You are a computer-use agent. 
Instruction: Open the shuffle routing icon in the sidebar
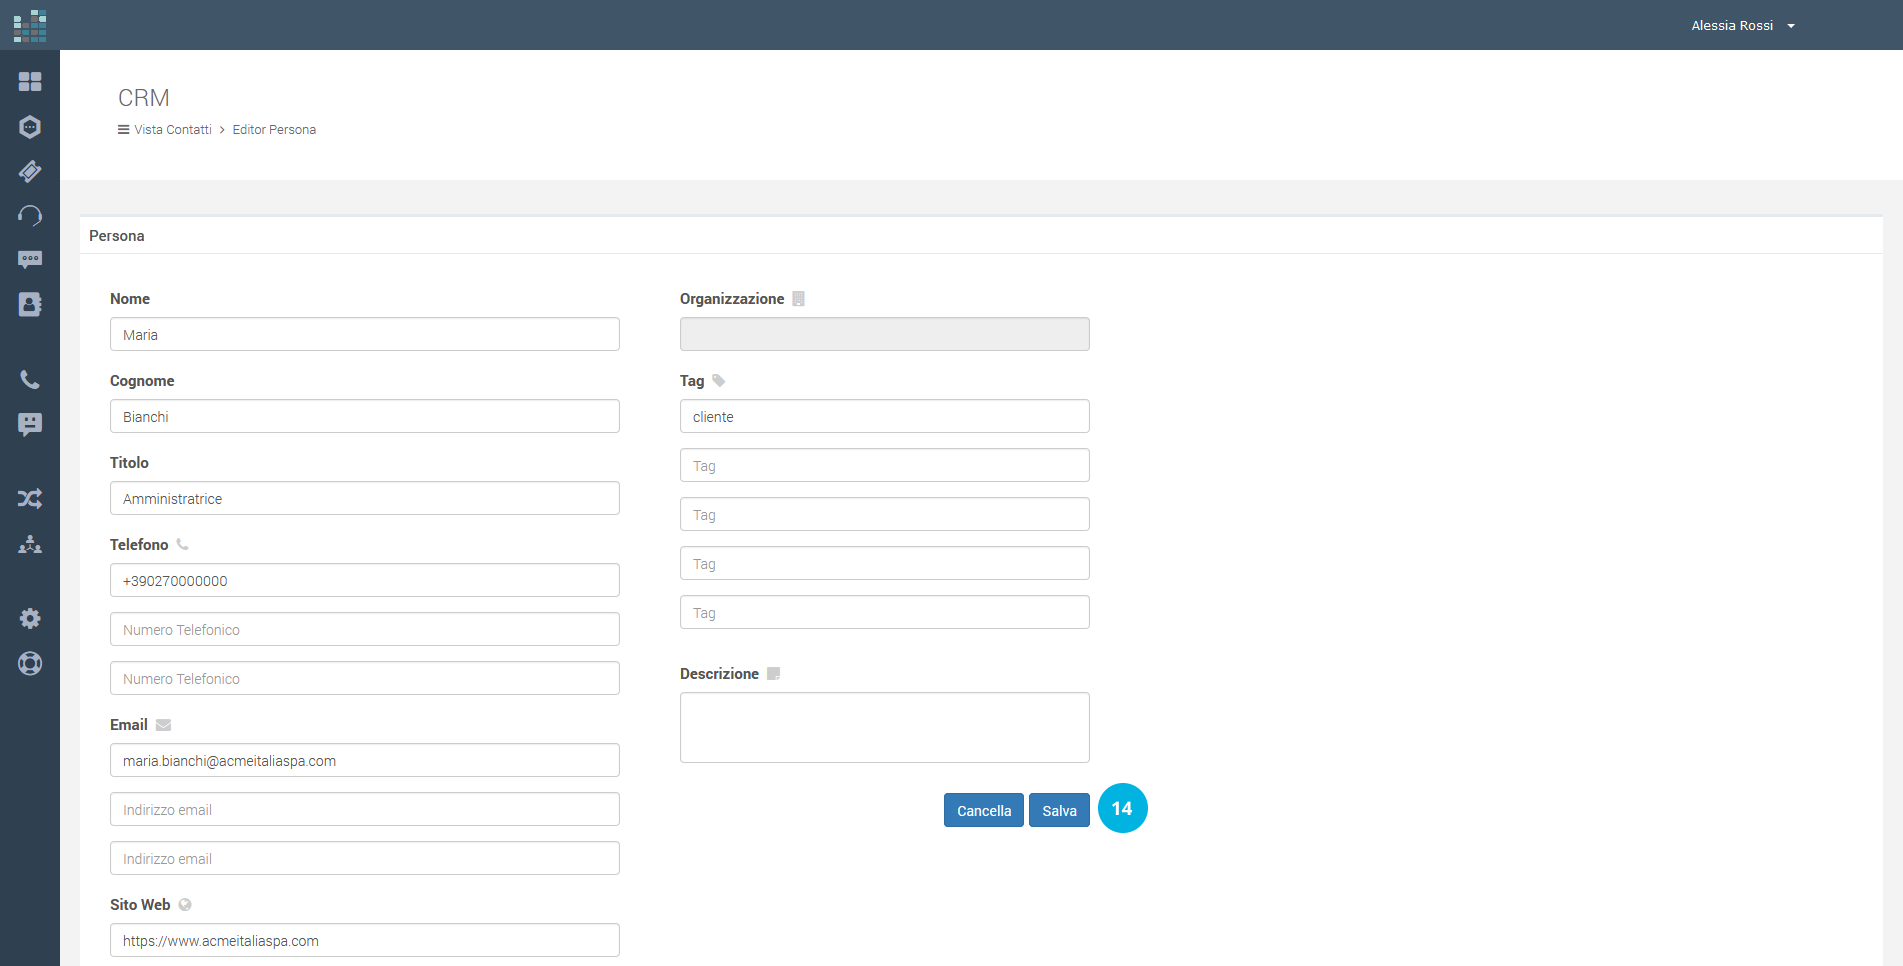pos(30,498)
